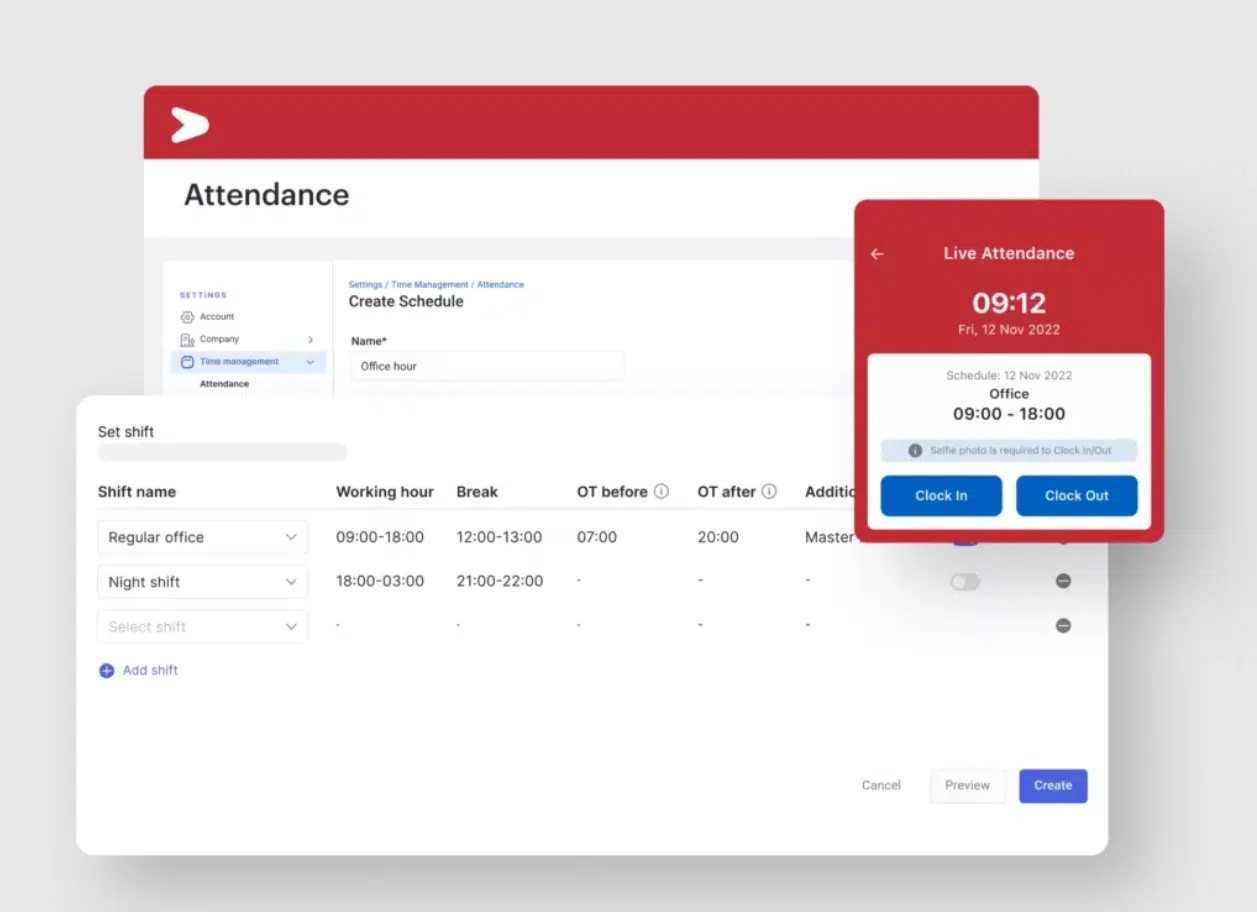Viewport: 1257px width, 912px height.
Task: Toggle the switch on the Night shift row
Action: [964, 581]
